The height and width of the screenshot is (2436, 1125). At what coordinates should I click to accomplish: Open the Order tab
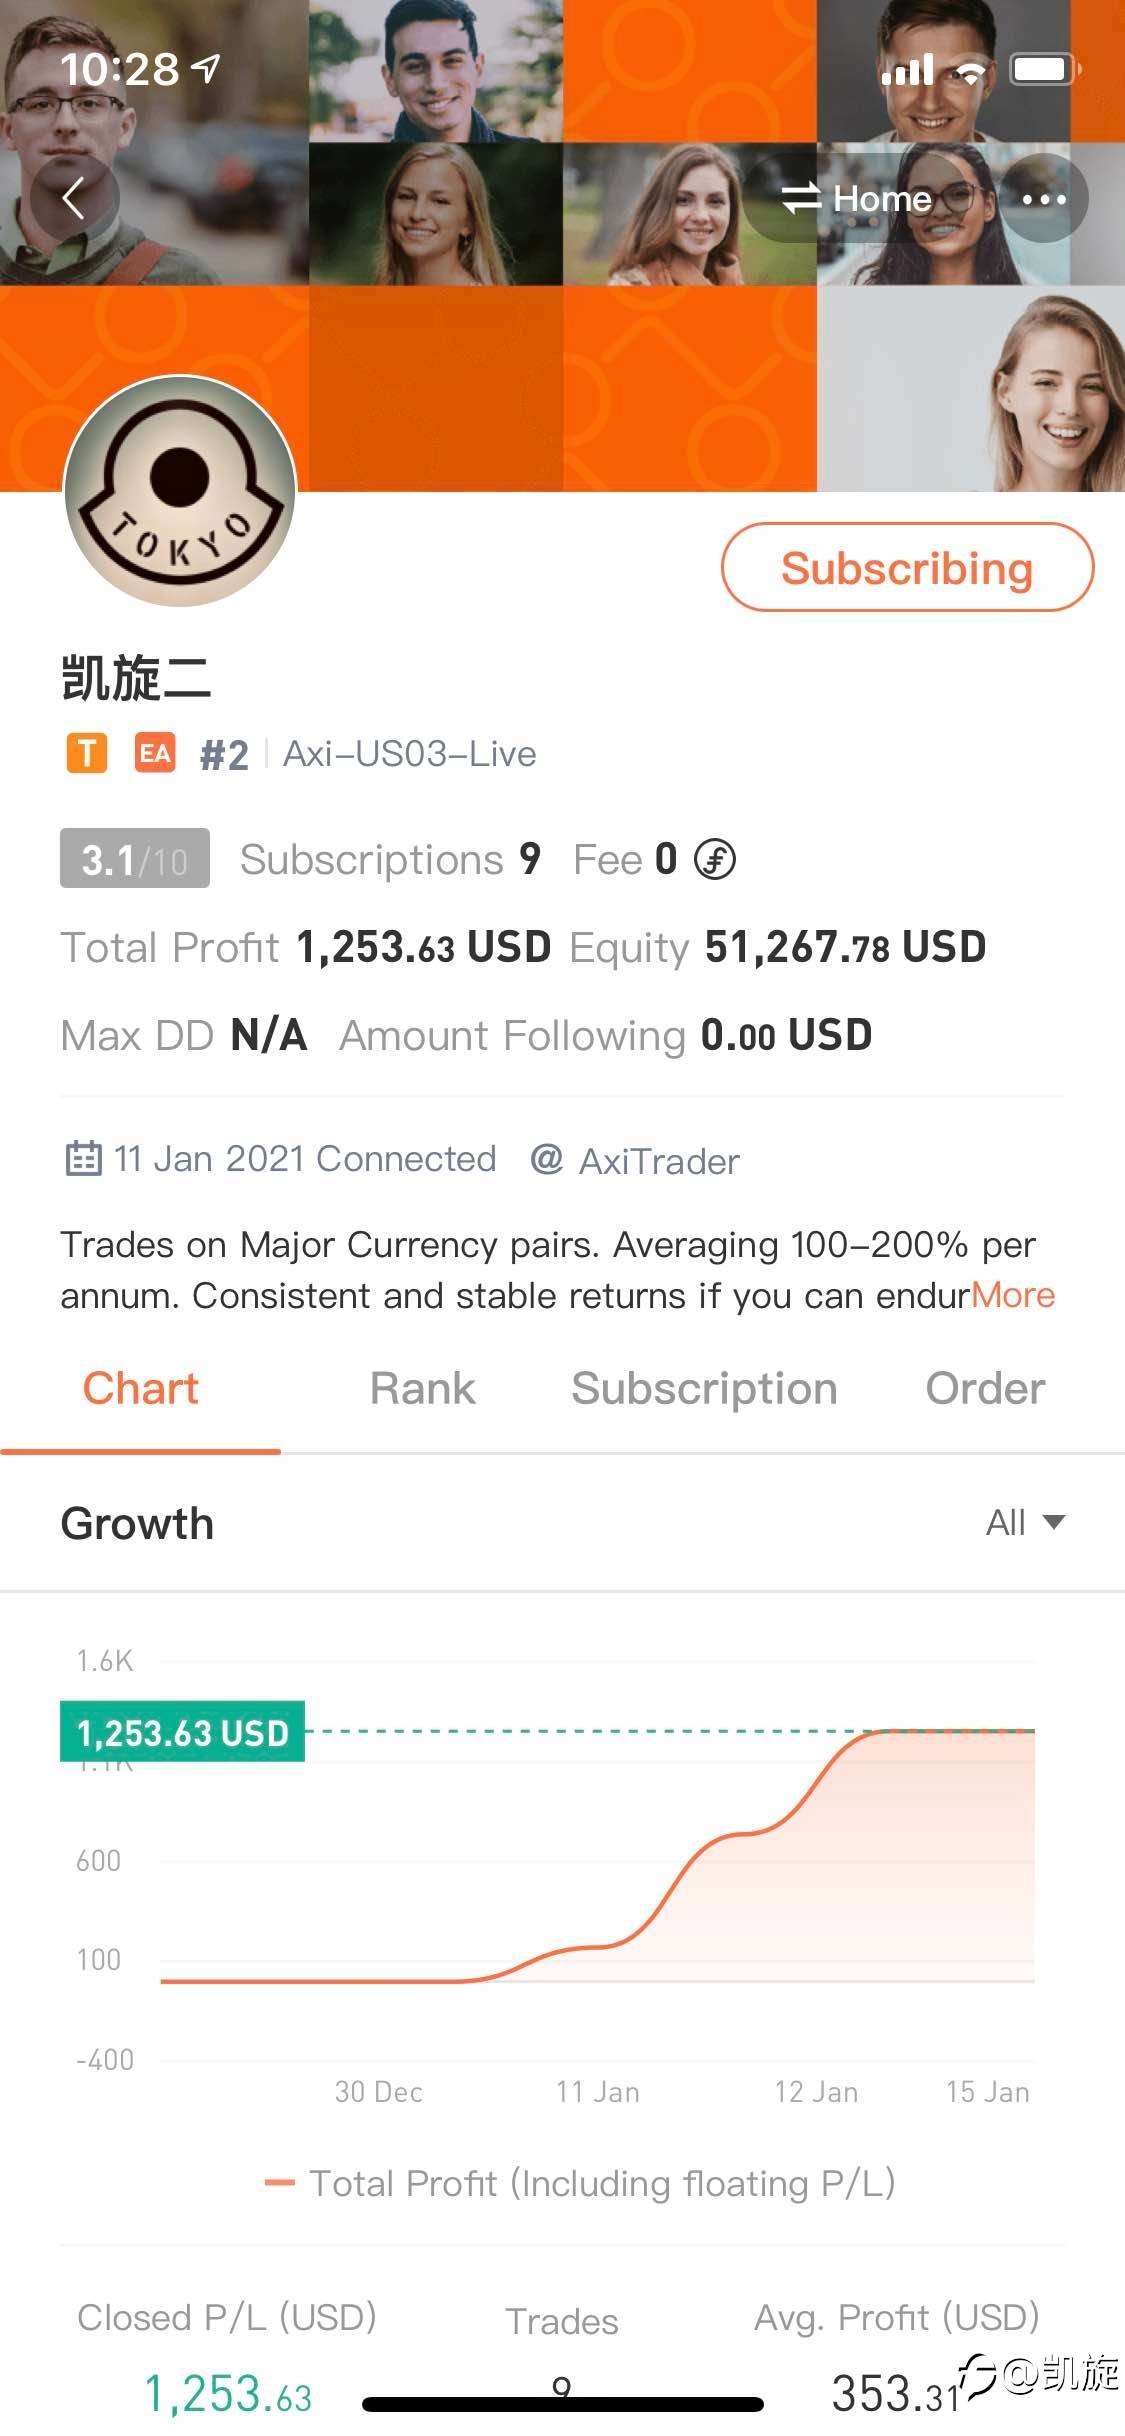[x=985, y=1389]
